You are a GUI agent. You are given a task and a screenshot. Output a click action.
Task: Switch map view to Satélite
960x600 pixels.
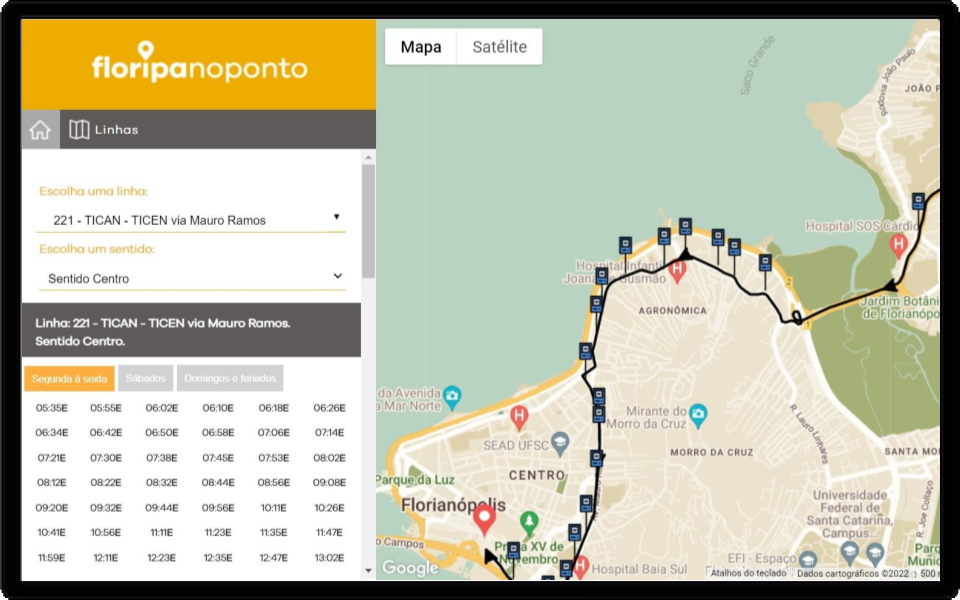coord(500,47)
